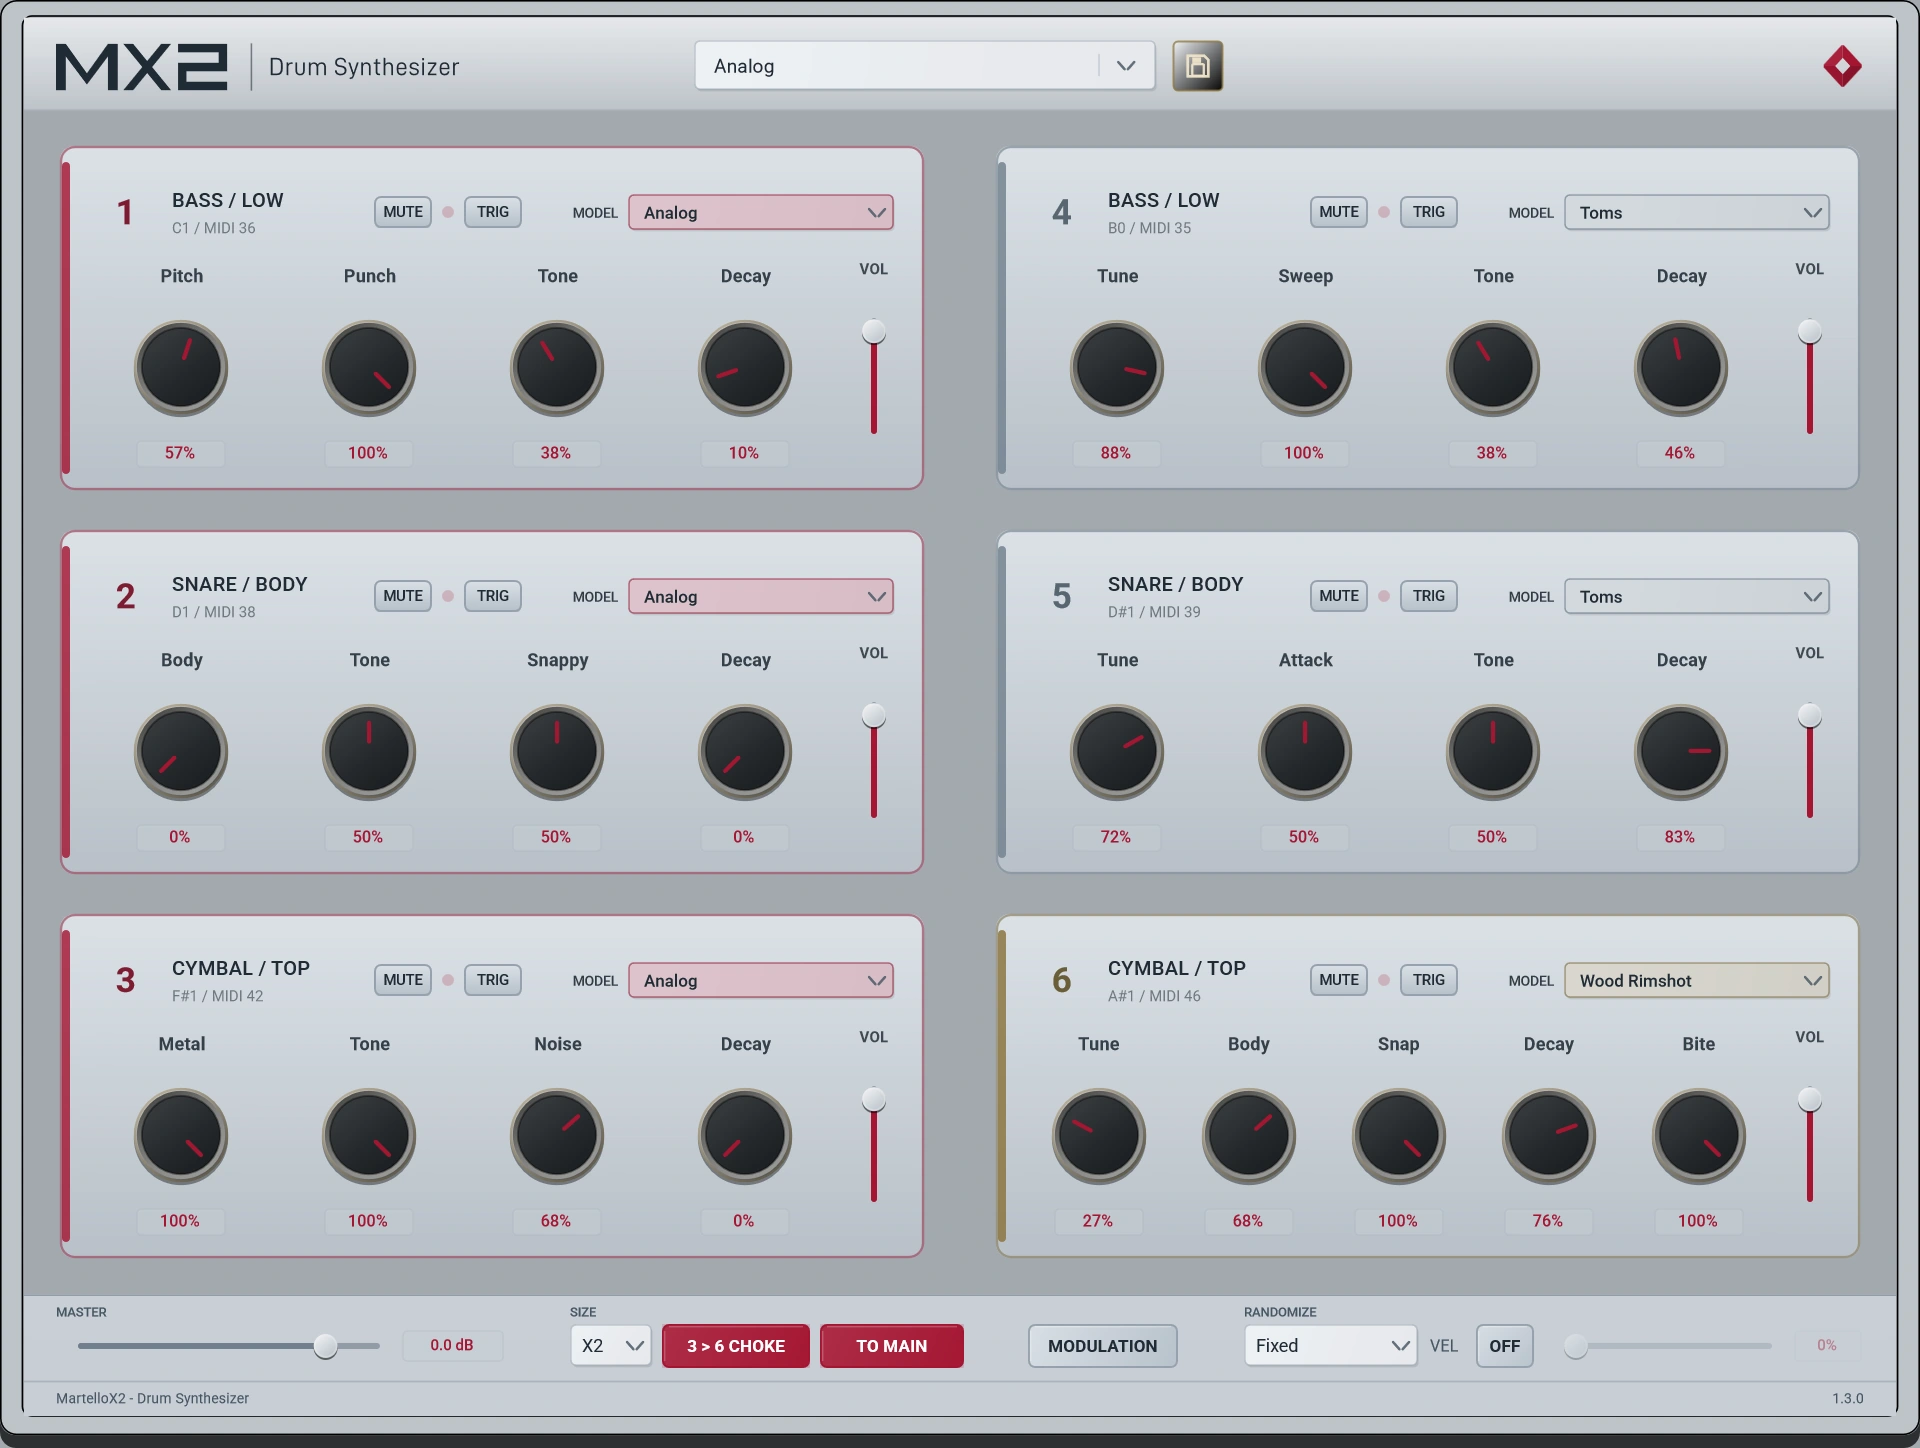Click the Metal knob in channel 3
Viewport: 1920px width, 1448px height.
pos(181,1136)
